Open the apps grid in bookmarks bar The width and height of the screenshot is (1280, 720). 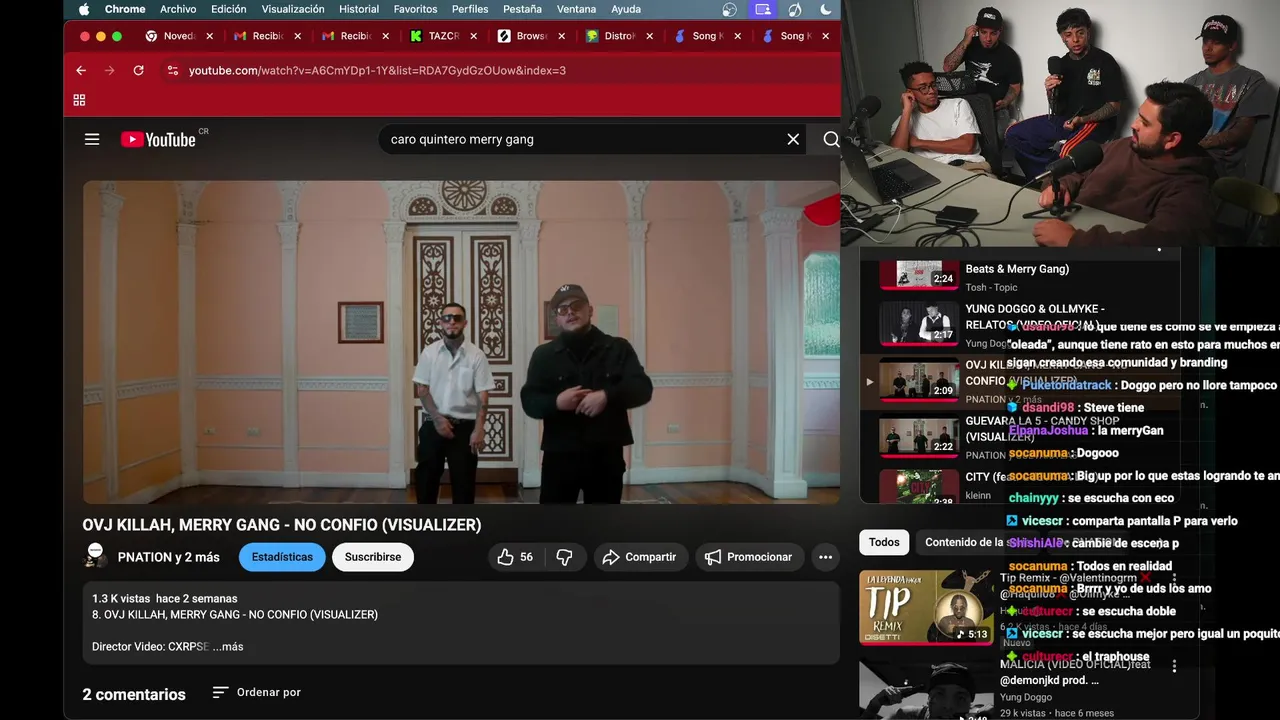pyautogui.click(x=79, y=100)
